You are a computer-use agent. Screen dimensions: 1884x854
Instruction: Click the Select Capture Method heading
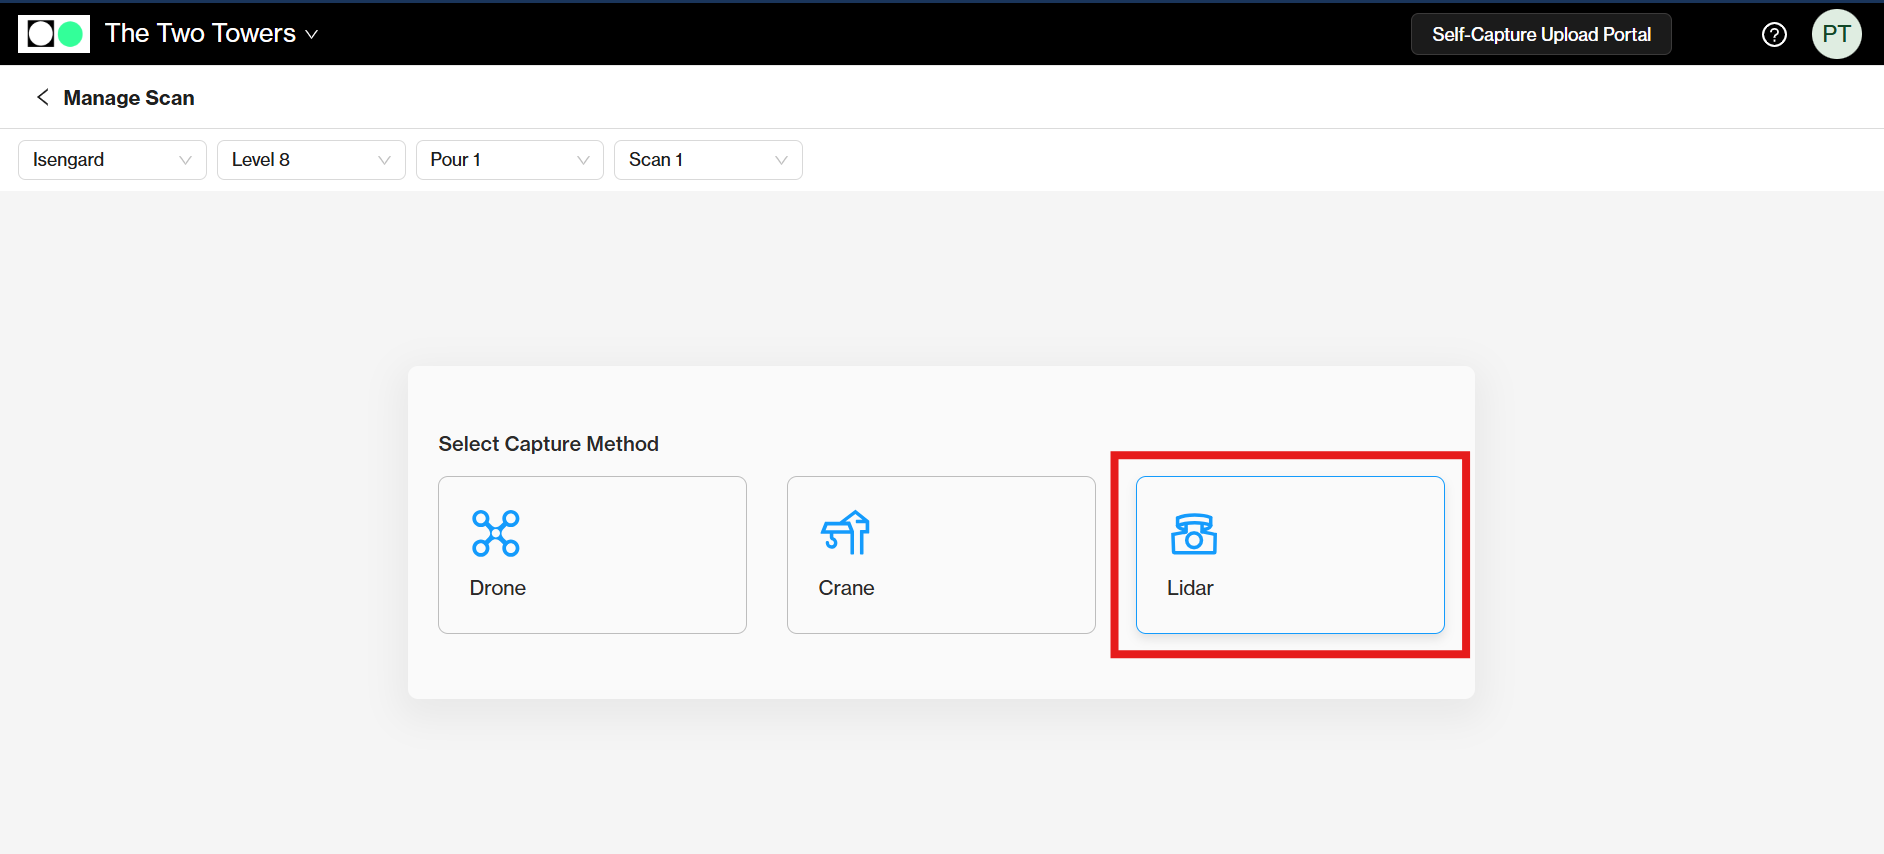pos(548,444)
